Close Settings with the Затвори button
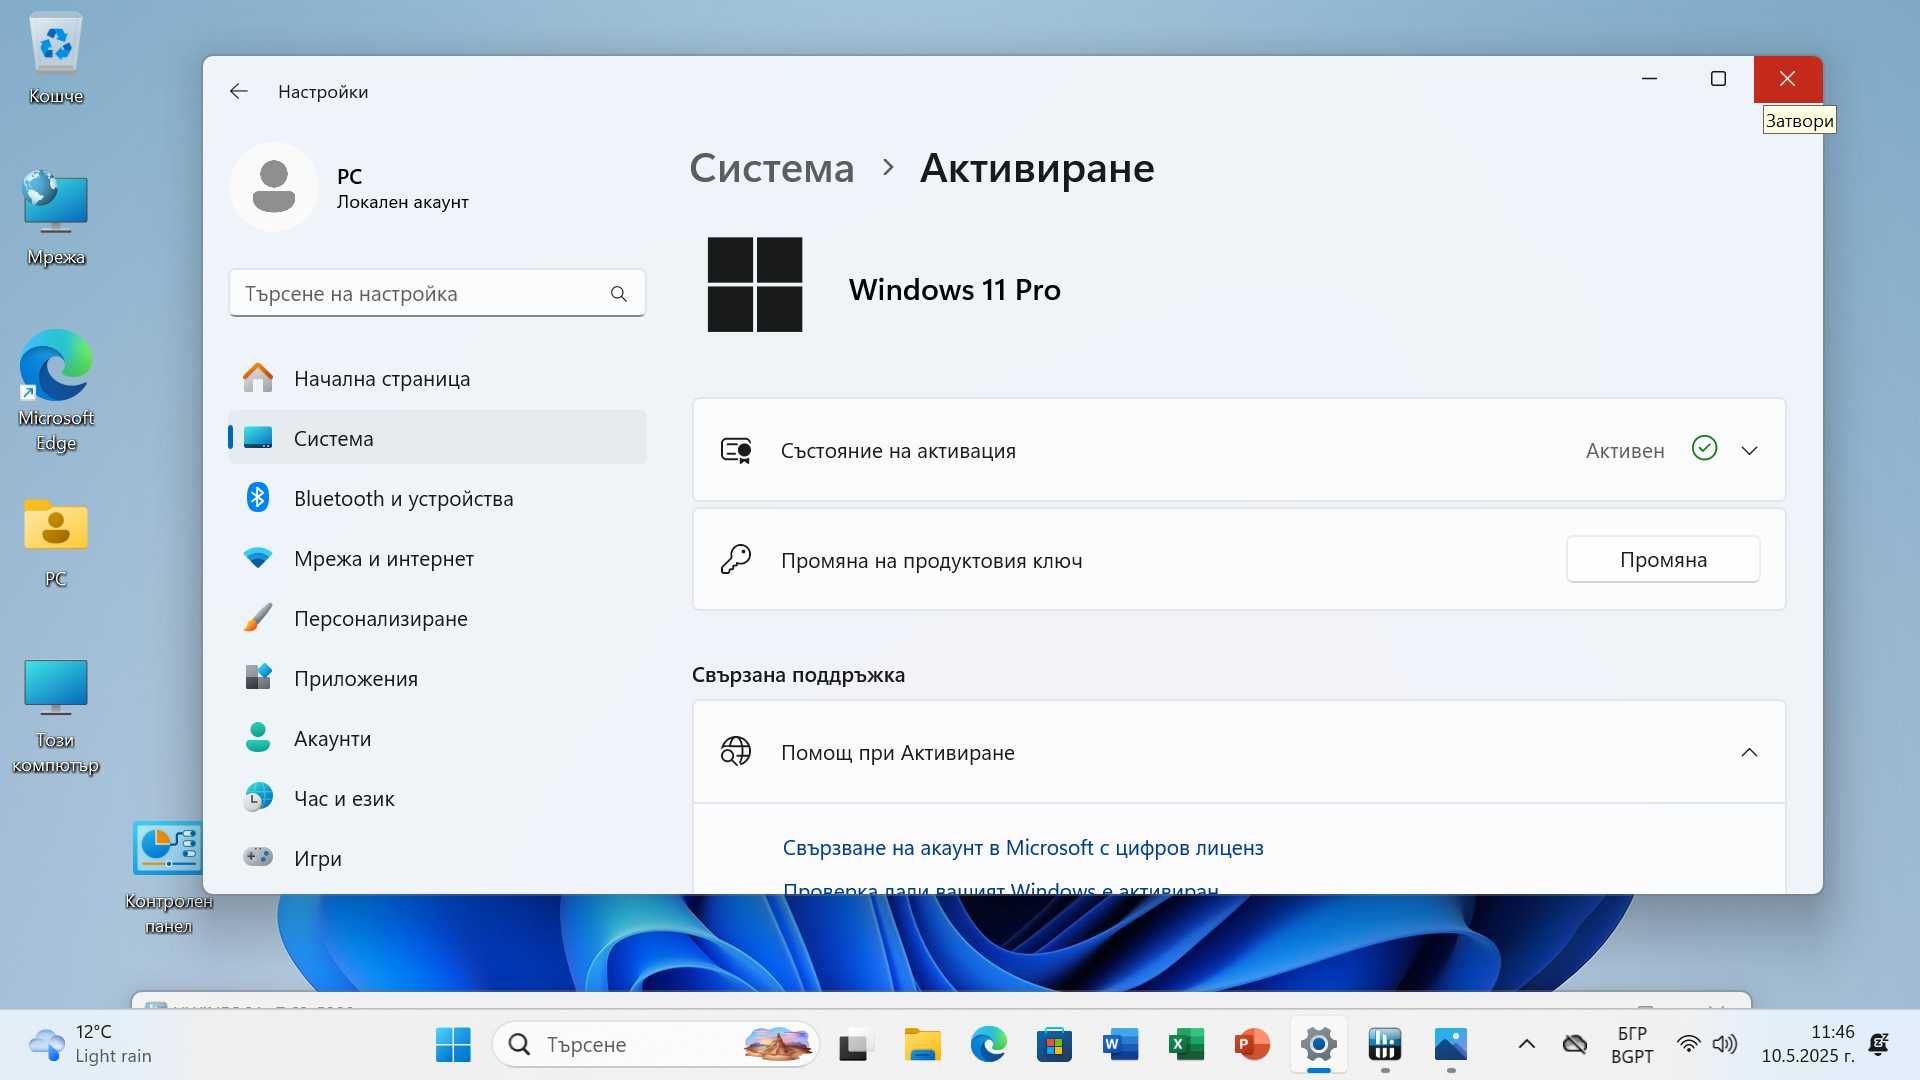The height and width of the screenshot is (1080, 1920). (x=1787, y=79)
